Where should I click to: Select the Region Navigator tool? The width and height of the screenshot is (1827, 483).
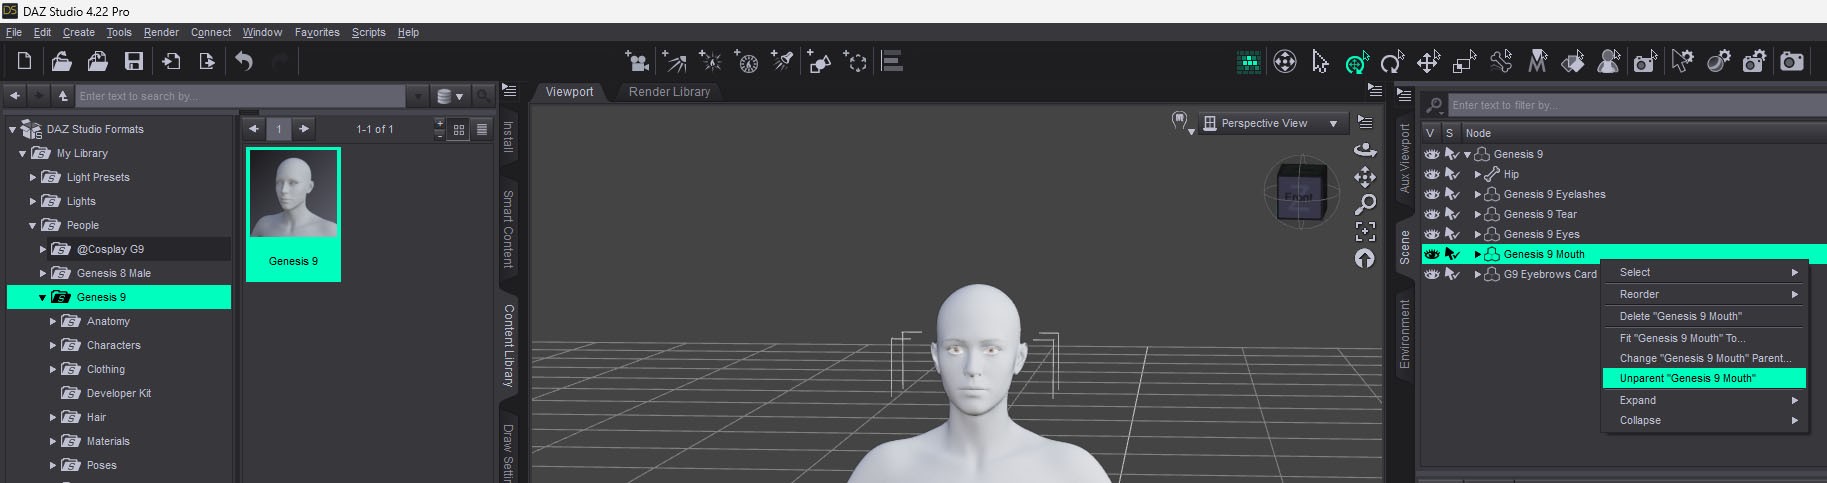(x=1609, y=62)
